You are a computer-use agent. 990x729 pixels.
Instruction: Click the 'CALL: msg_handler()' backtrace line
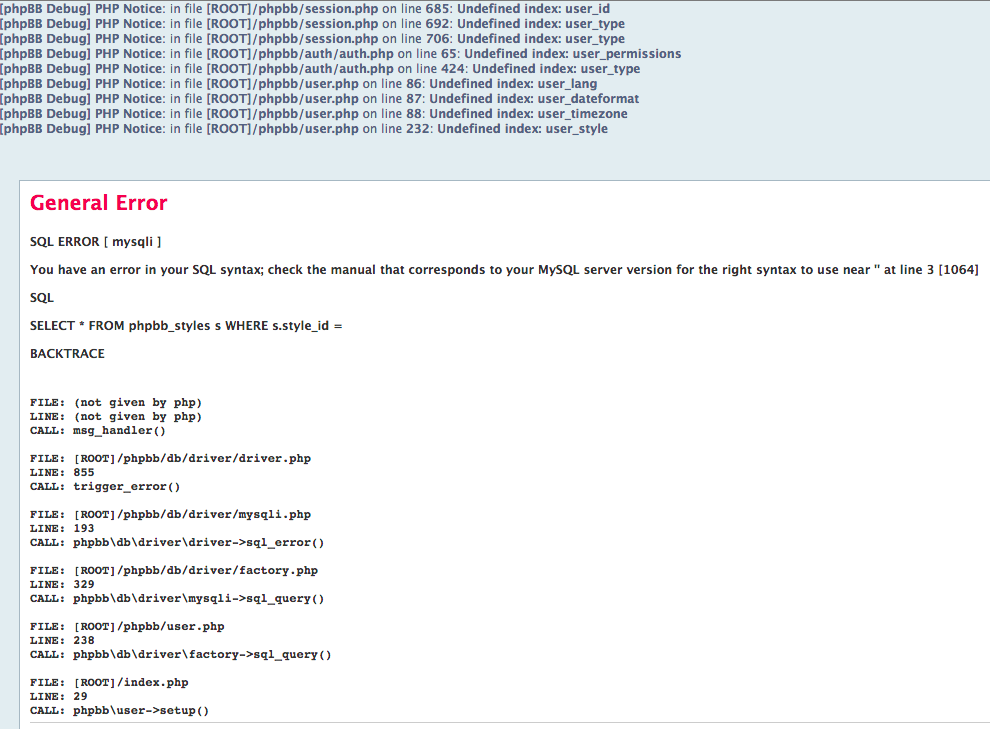coord(98,430)
